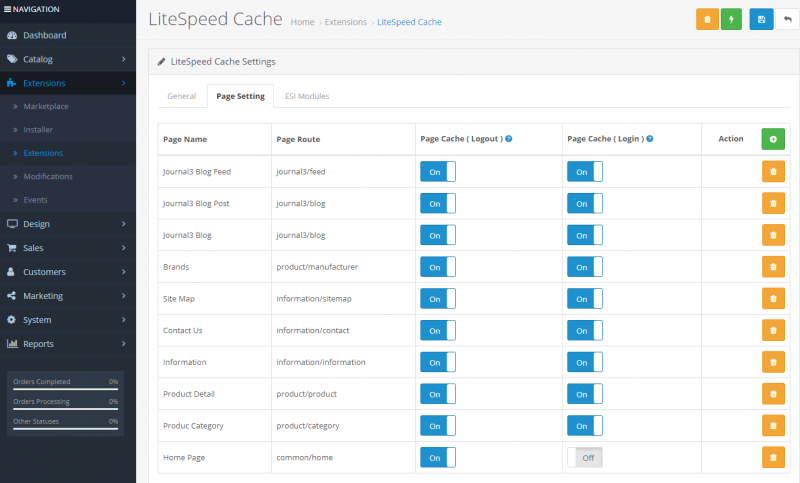
Task: Toggle logout cache for Product Detail
Action: click(x=438, y=394)
